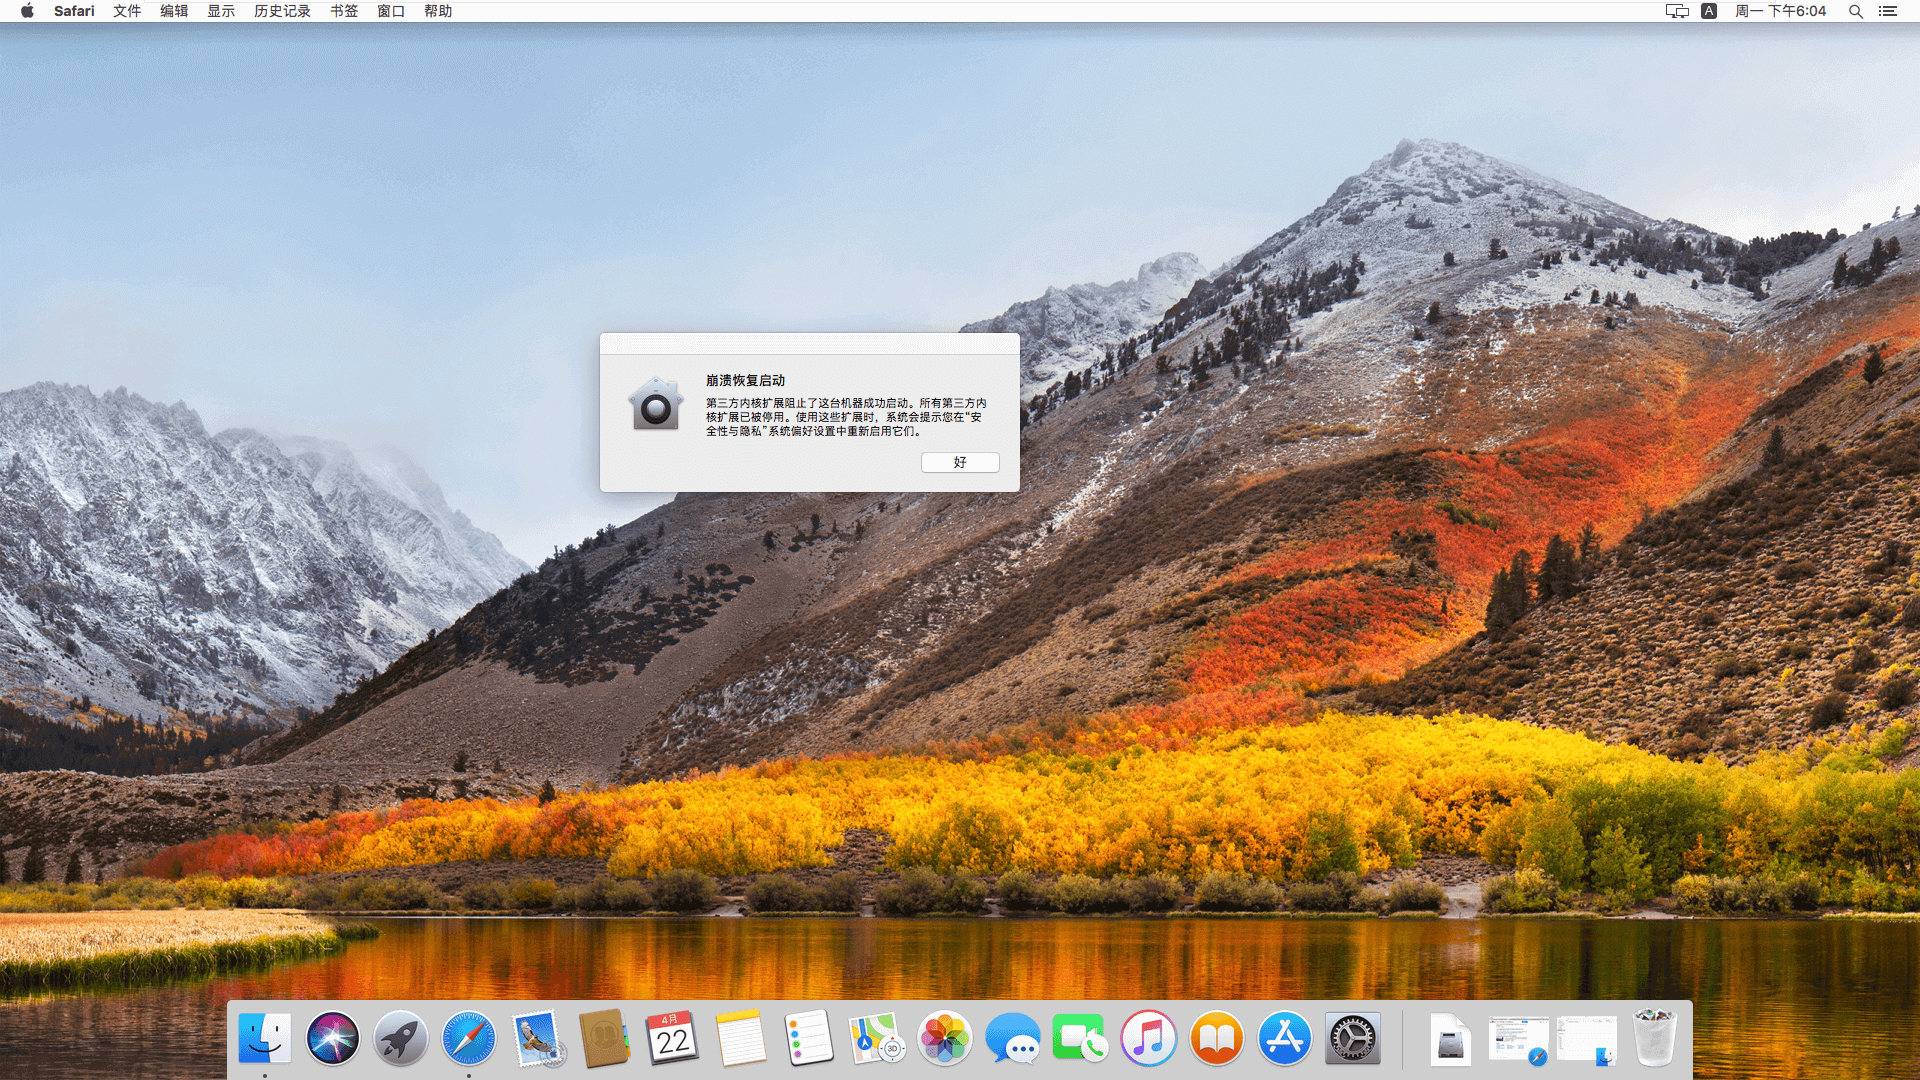
Task: Open the Apple menu
Action: [27, 11]
